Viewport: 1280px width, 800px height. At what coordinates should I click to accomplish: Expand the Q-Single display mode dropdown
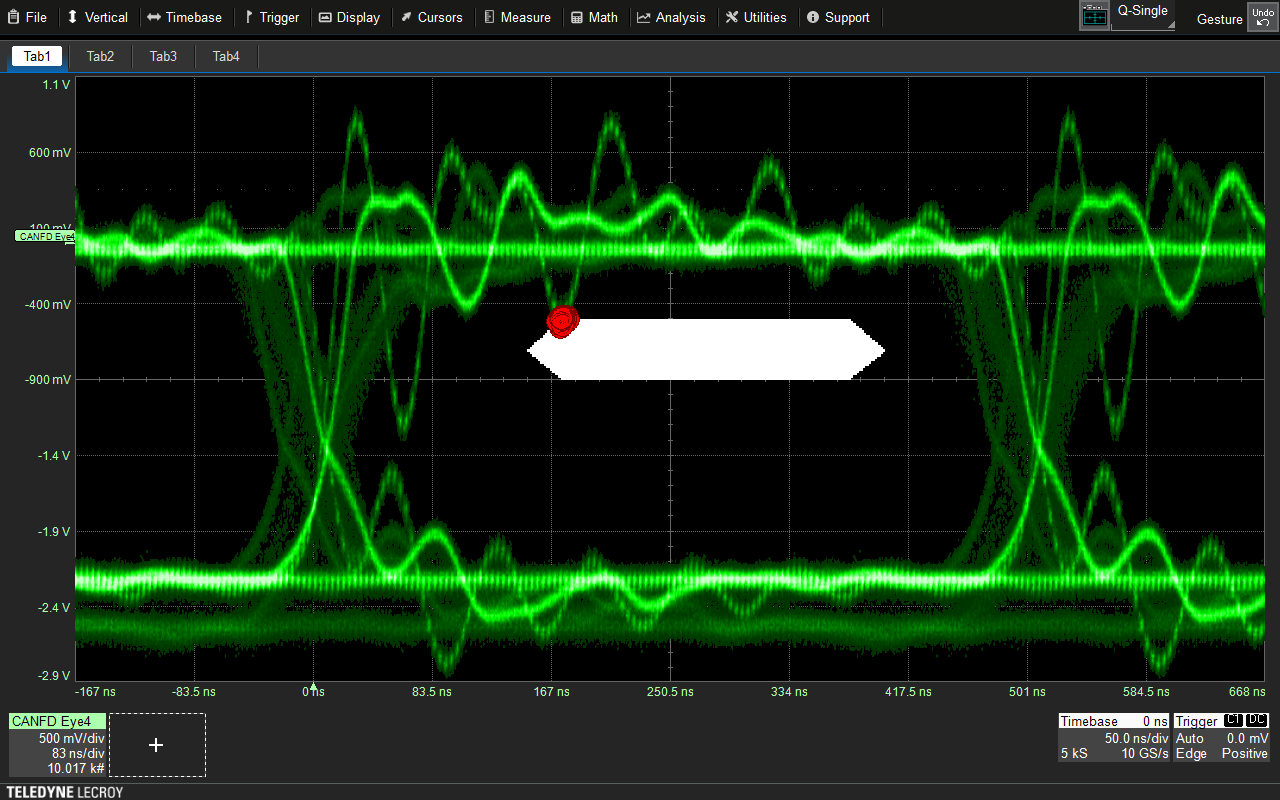tap(1143, 16)
